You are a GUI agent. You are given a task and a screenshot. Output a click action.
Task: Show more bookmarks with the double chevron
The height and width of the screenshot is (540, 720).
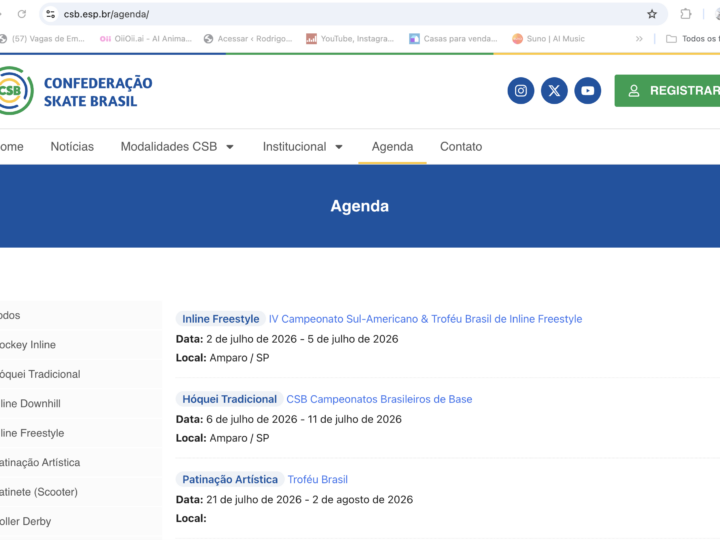coord(639,39)
